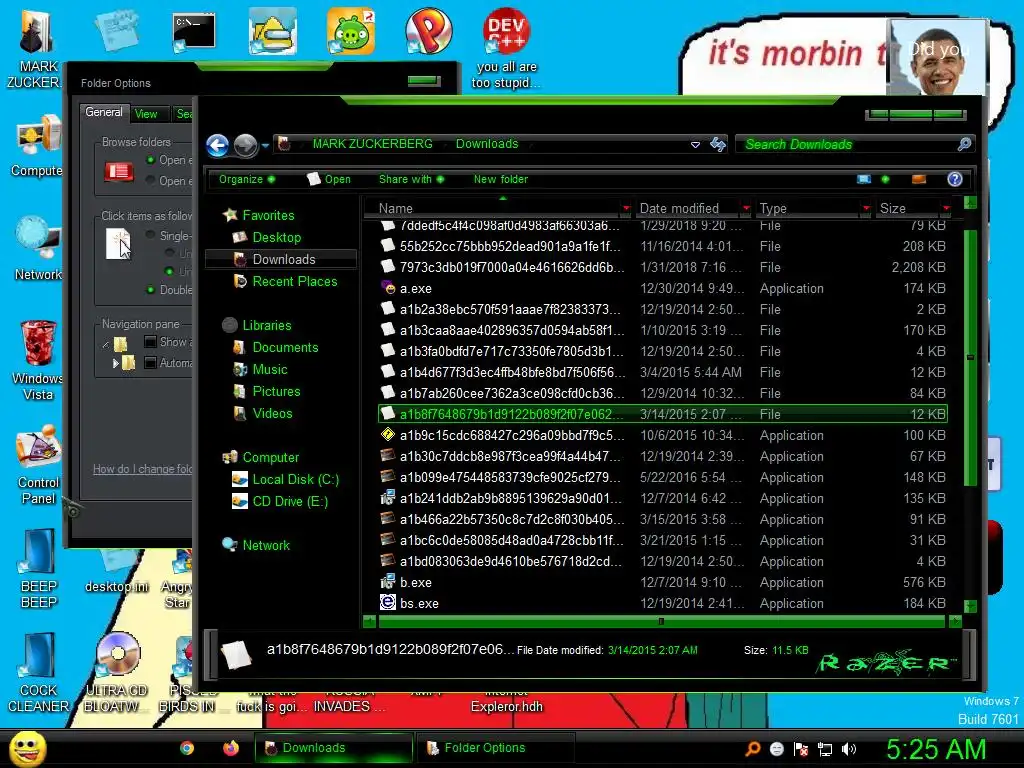The image size is (1024, 768).
Task: Open recent locations dropdown beside forward arrow
Action: tap(265, 146)
